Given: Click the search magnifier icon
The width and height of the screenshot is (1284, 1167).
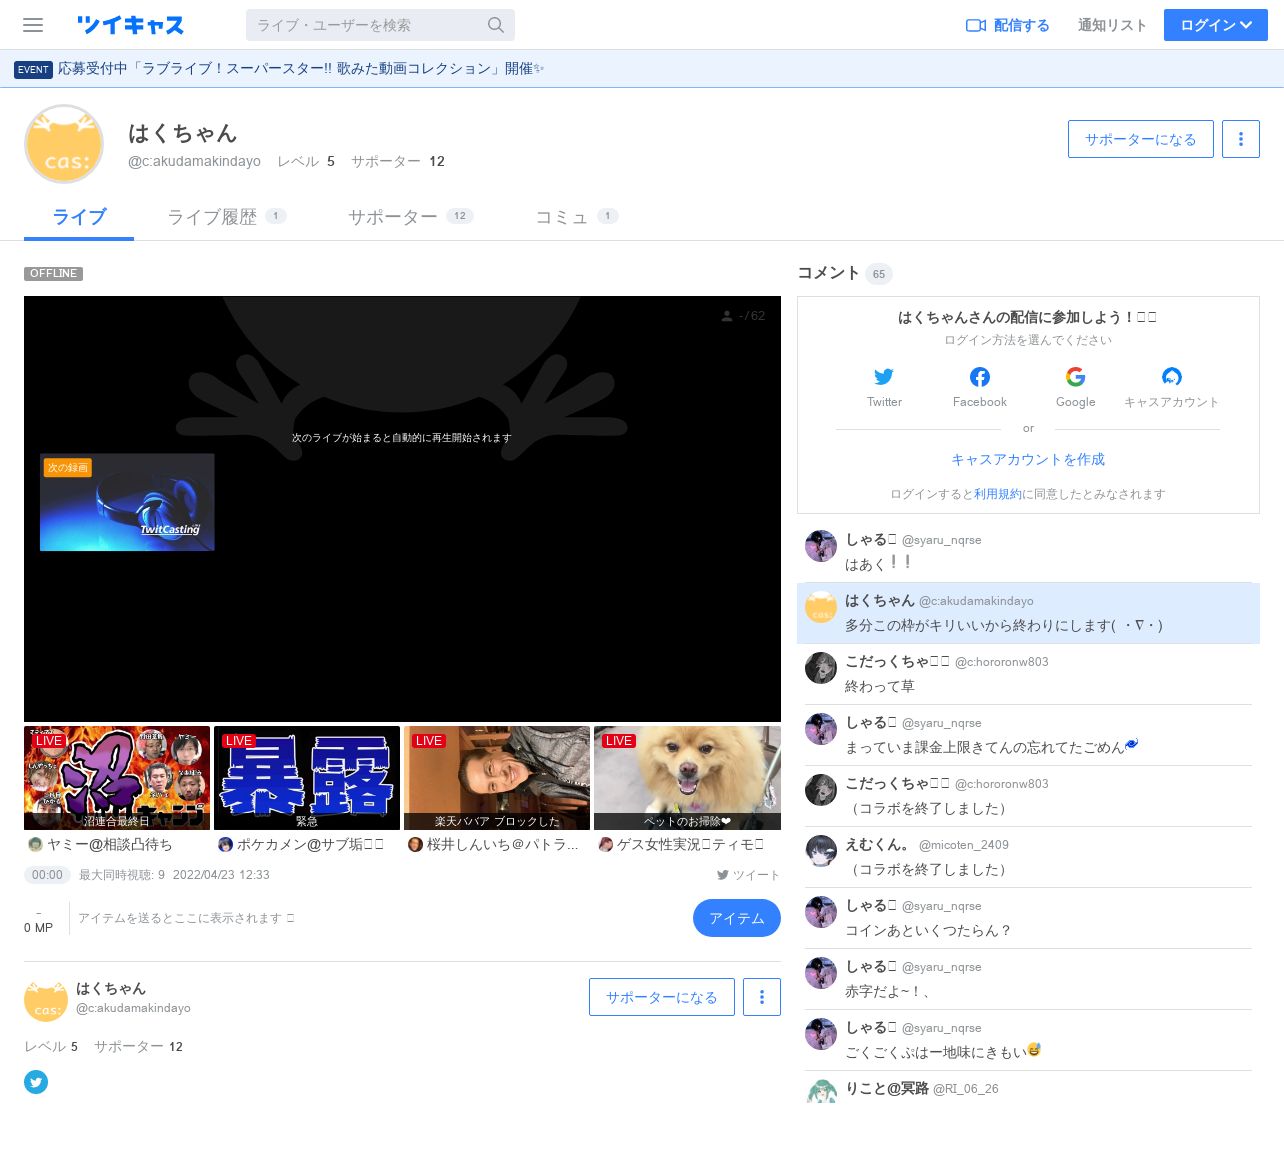Looking at the screenshot, I should pyautogui.click(x=496, y=25).
